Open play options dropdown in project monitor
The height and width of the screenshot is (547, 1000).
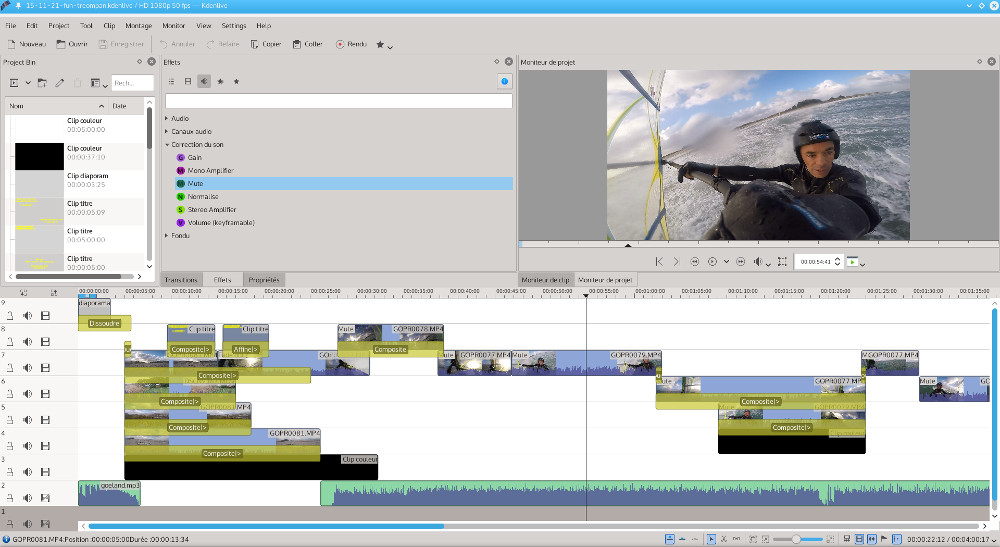[x=726, y=261]
